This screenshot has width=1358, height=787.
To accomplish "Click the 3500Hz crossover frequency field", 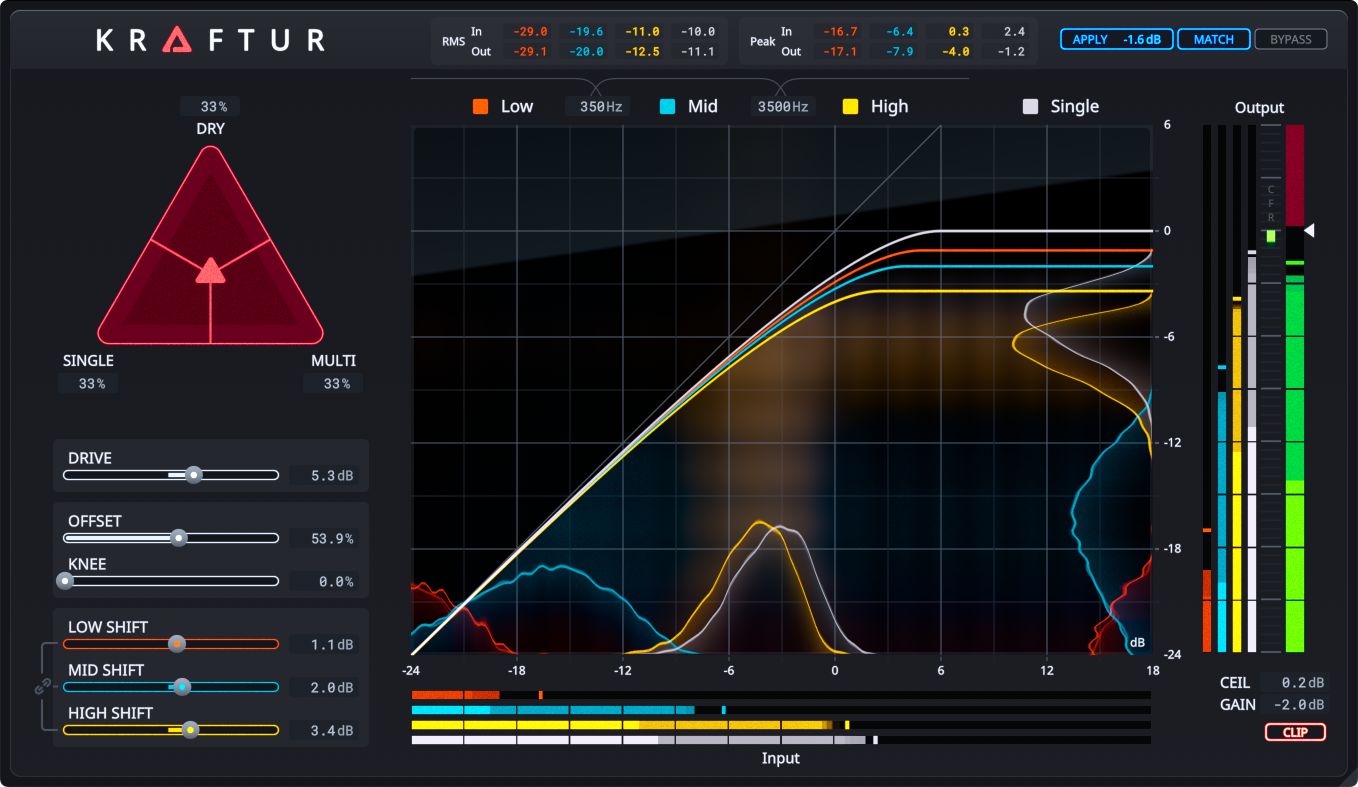I will pyautogui.click(x=783, y=106).
